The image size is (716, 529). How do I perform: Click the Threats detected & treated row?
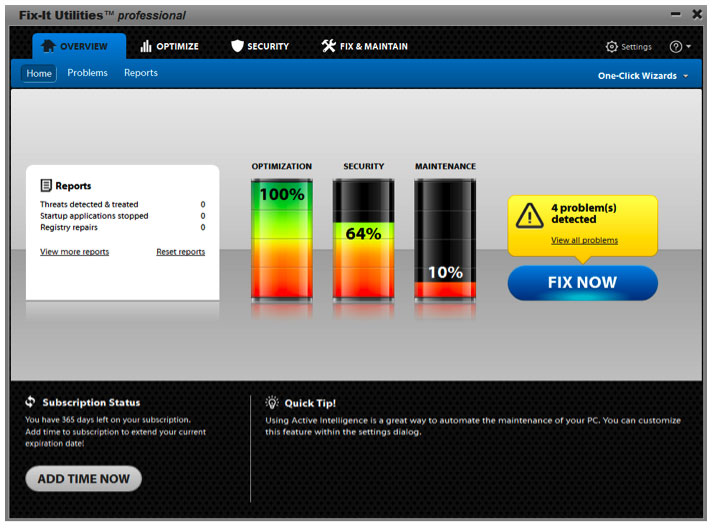tap(122, 204)
